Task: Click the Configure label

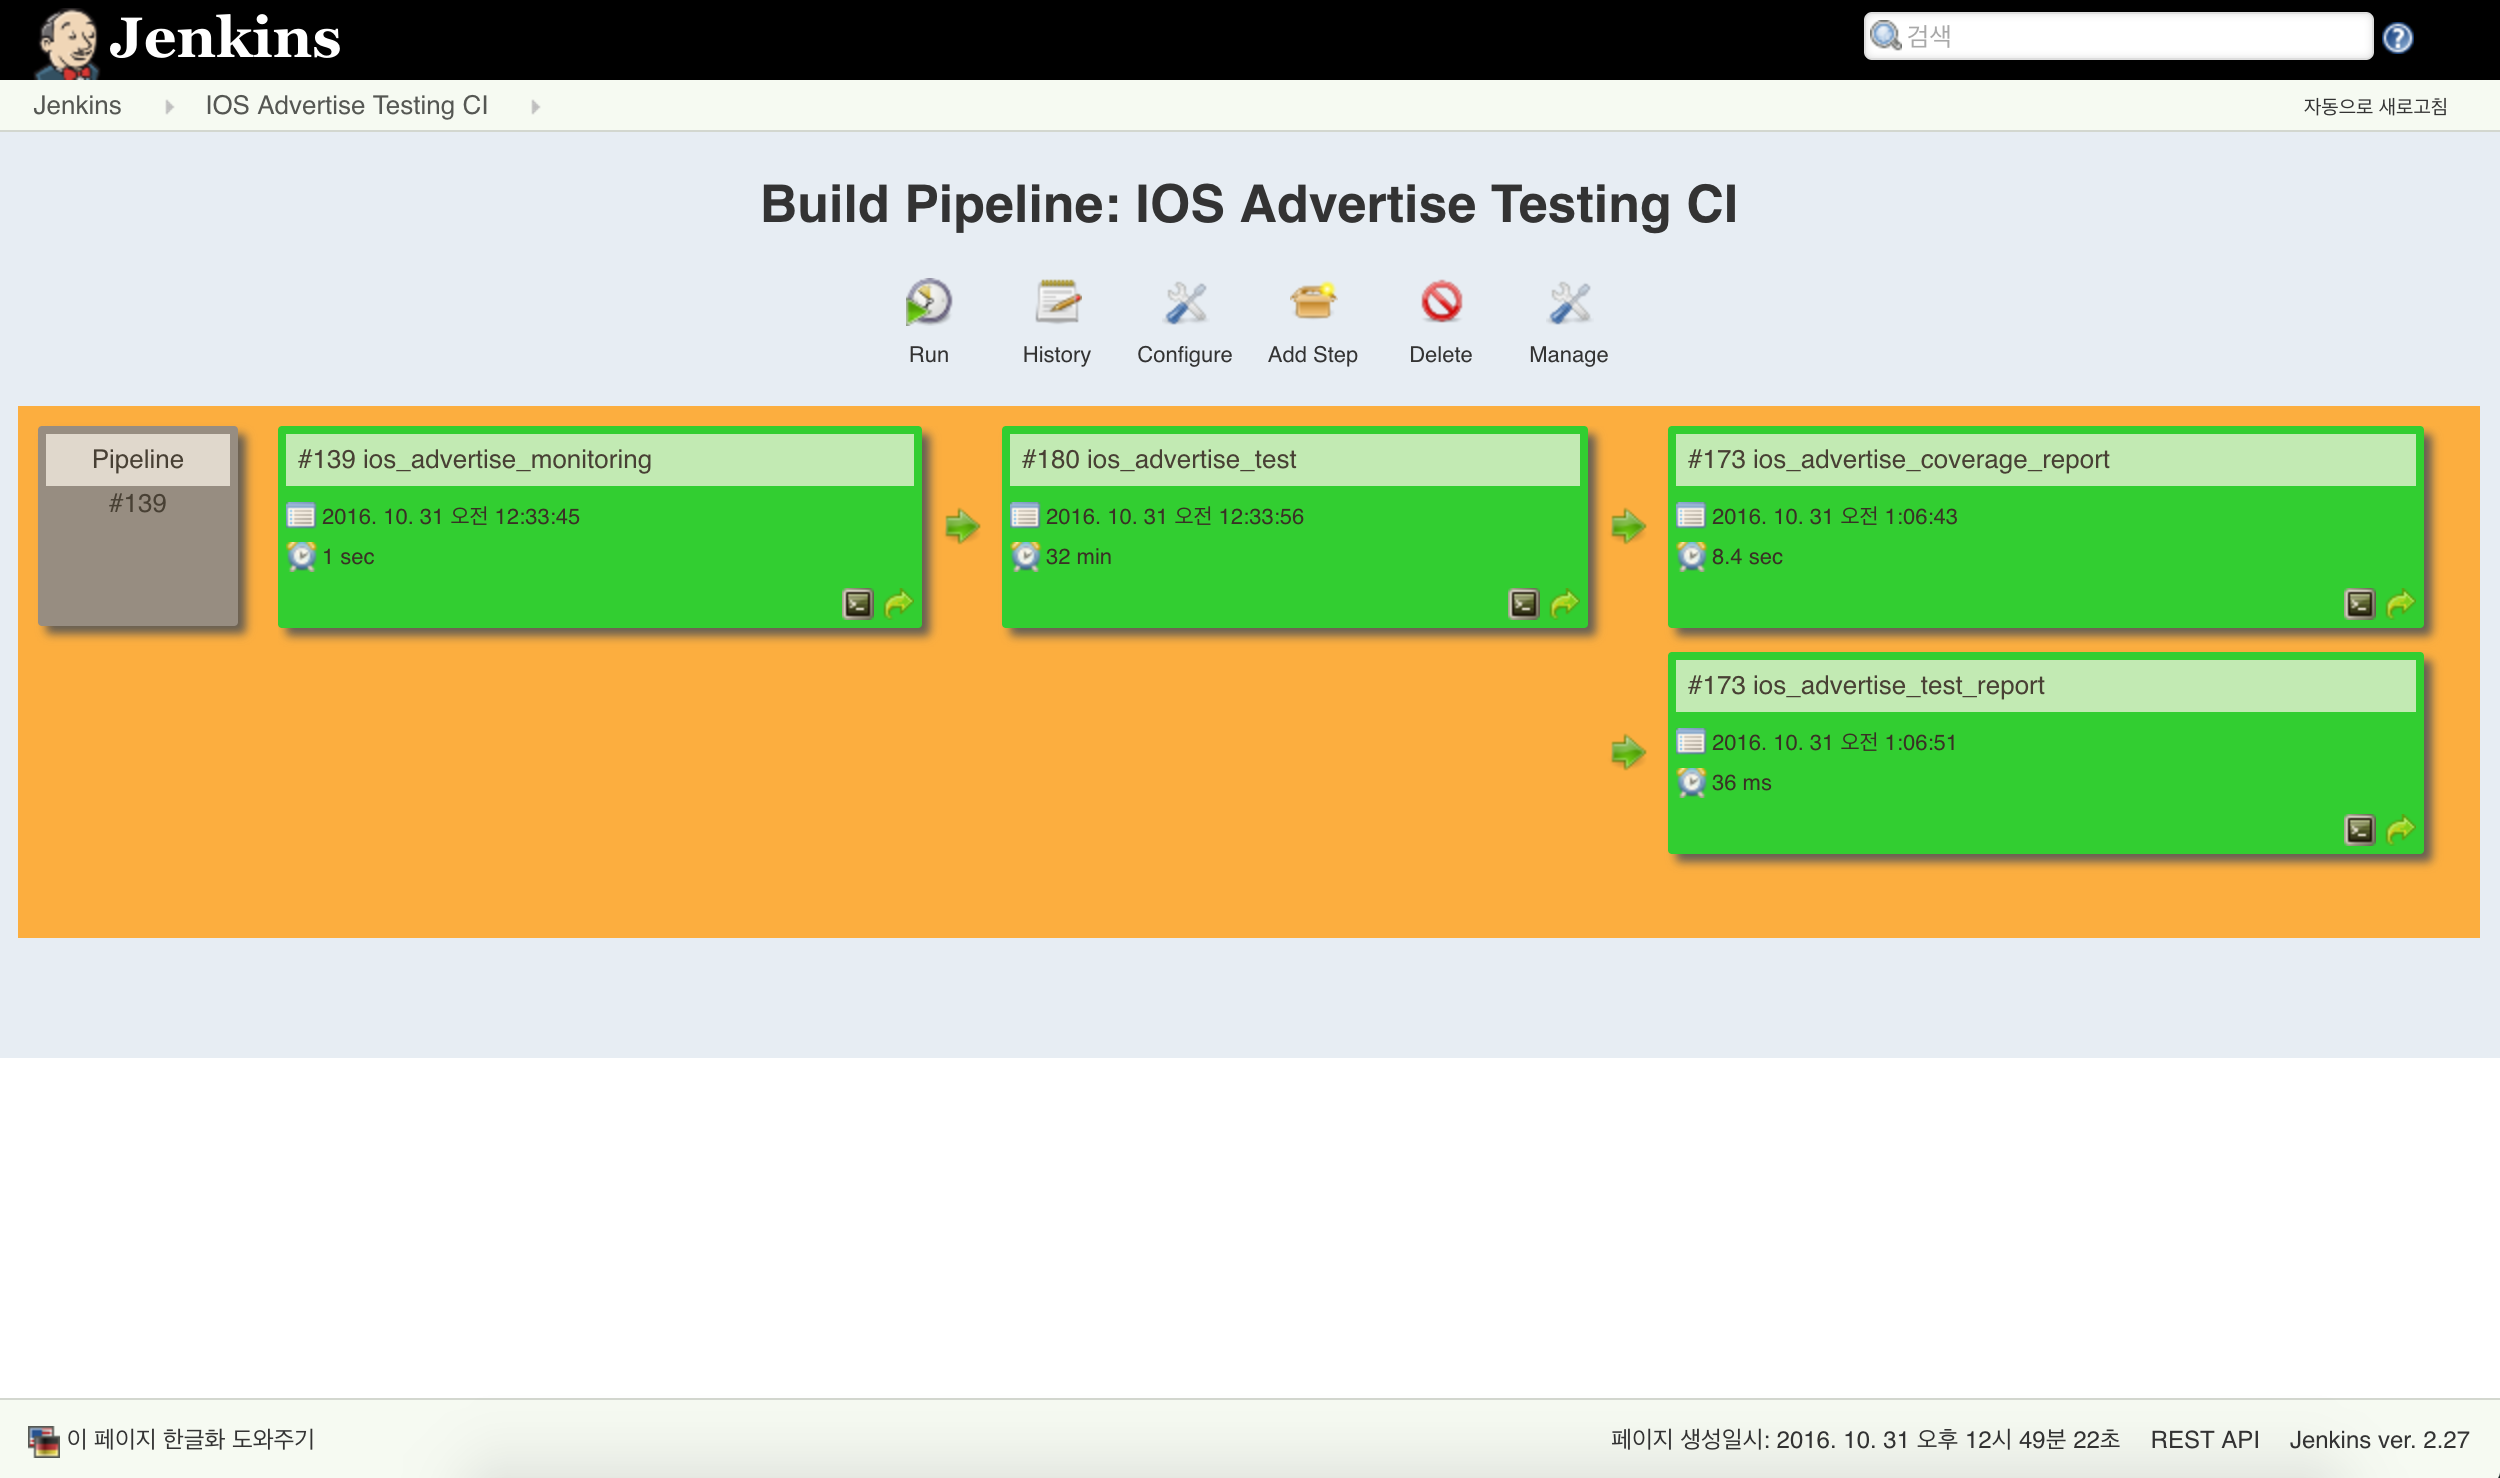Action: coord(1185,355)
